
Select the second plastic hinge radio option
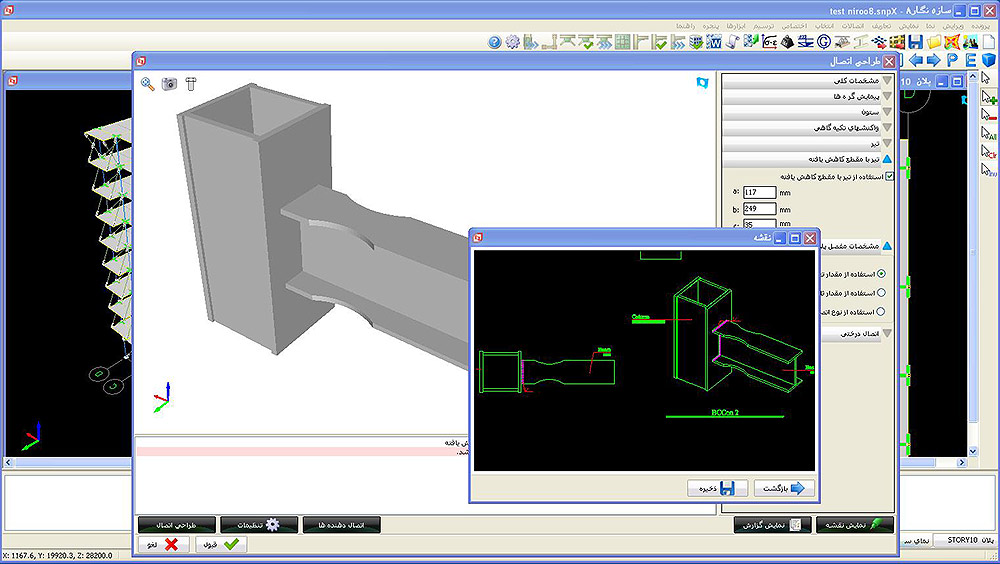(x=881, y=293)
